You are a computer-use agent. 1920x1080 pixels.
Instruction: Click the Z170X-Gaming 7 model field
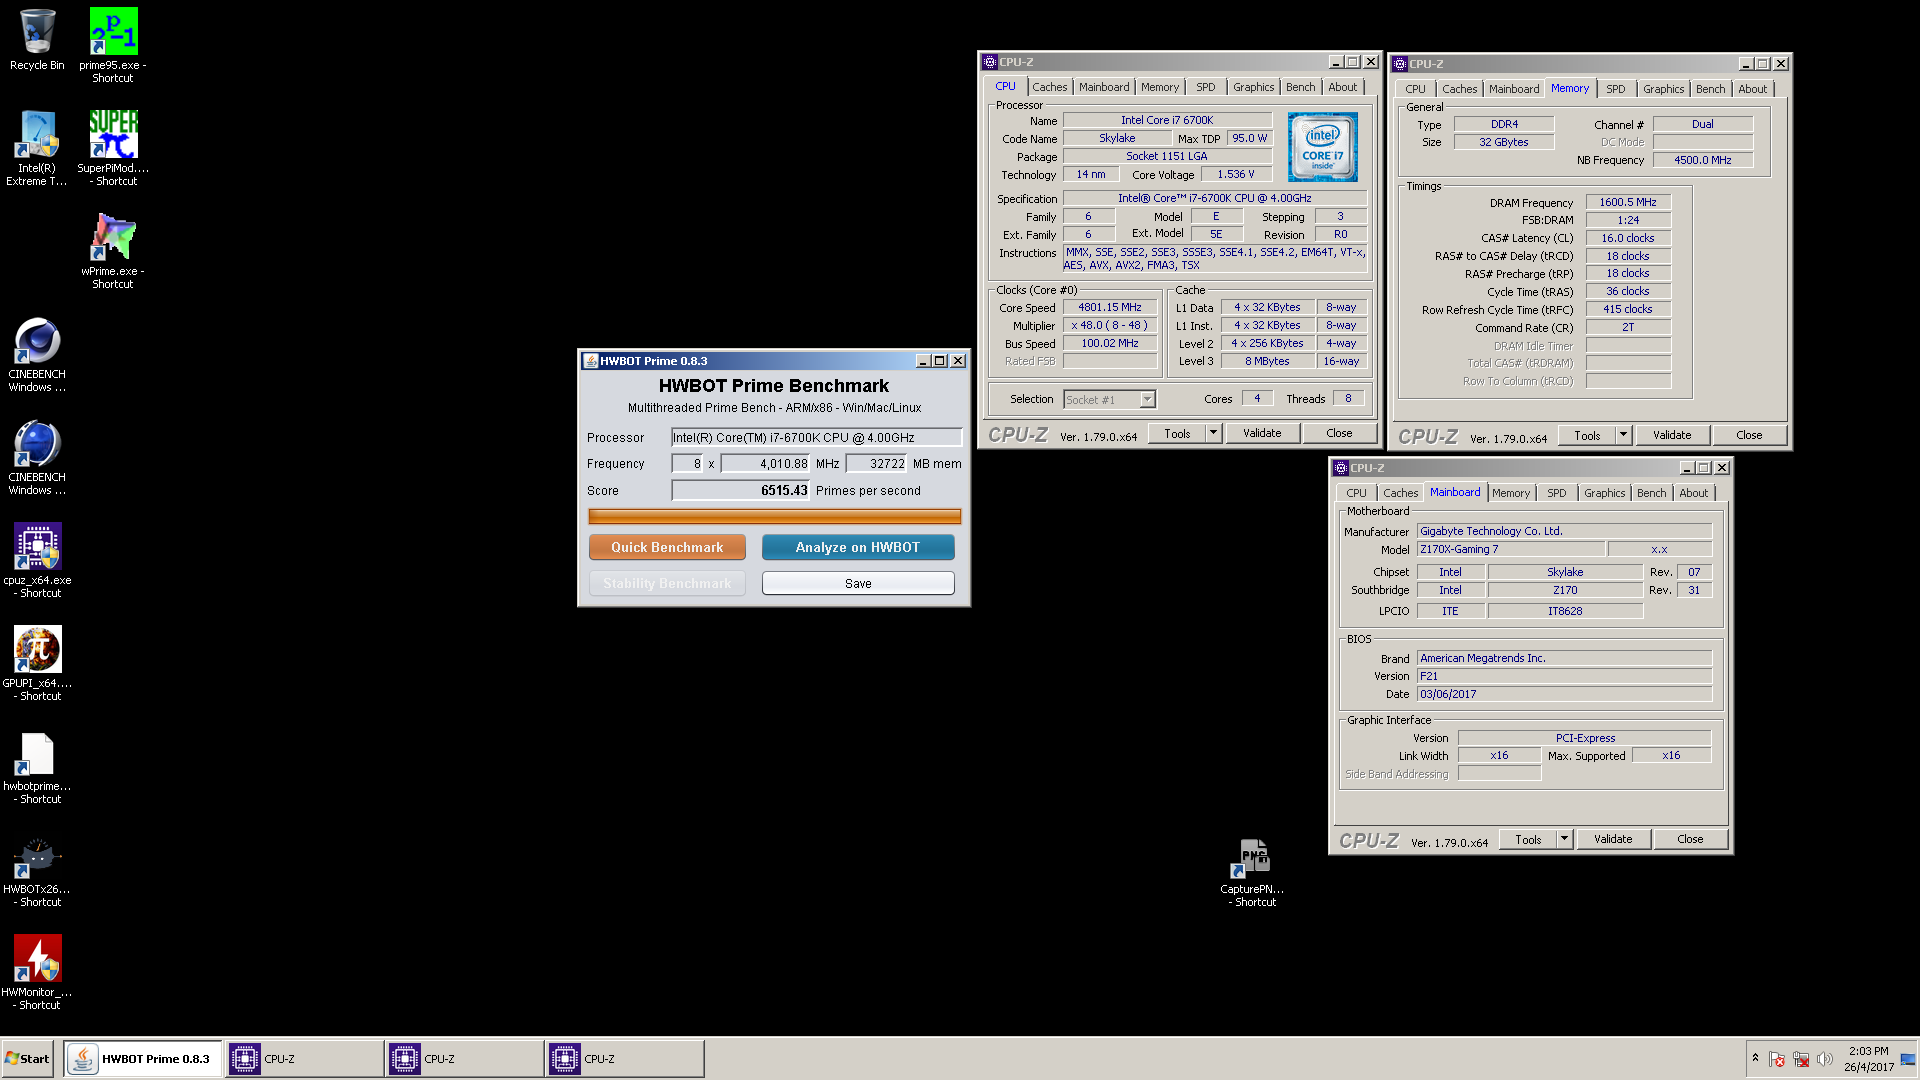point(1510,549)
